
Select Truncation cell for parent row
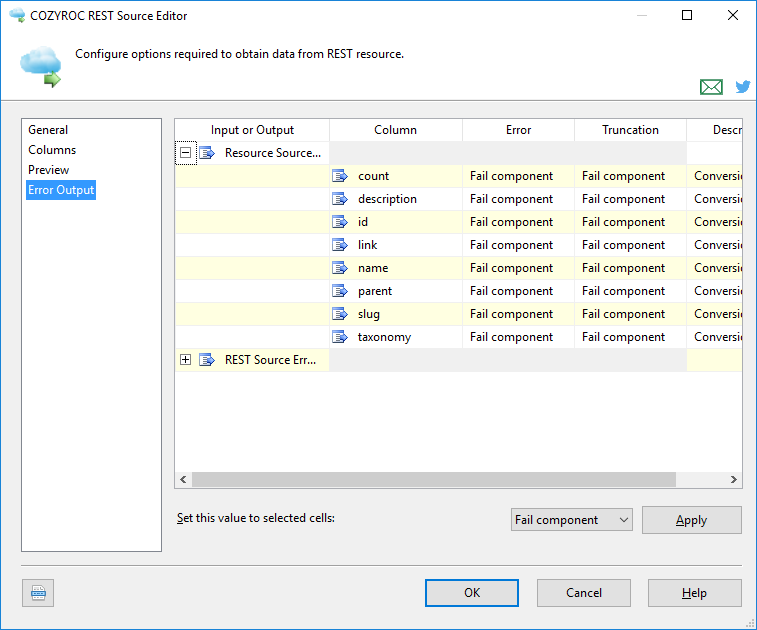631,291
